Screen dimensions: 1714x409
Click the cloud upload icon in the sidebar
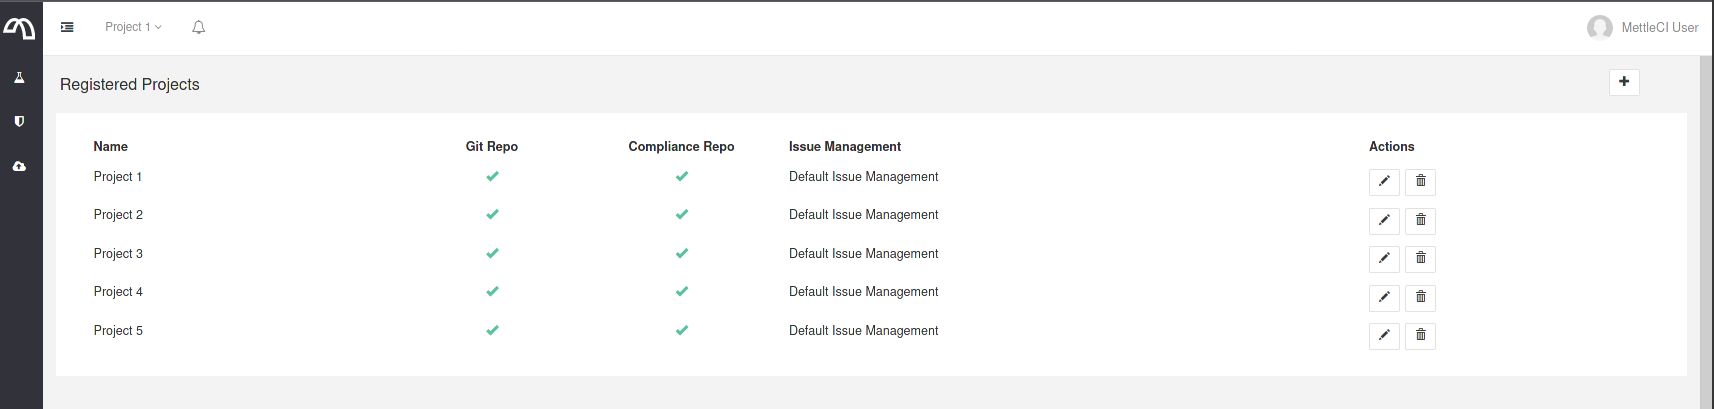pos(19,167)
